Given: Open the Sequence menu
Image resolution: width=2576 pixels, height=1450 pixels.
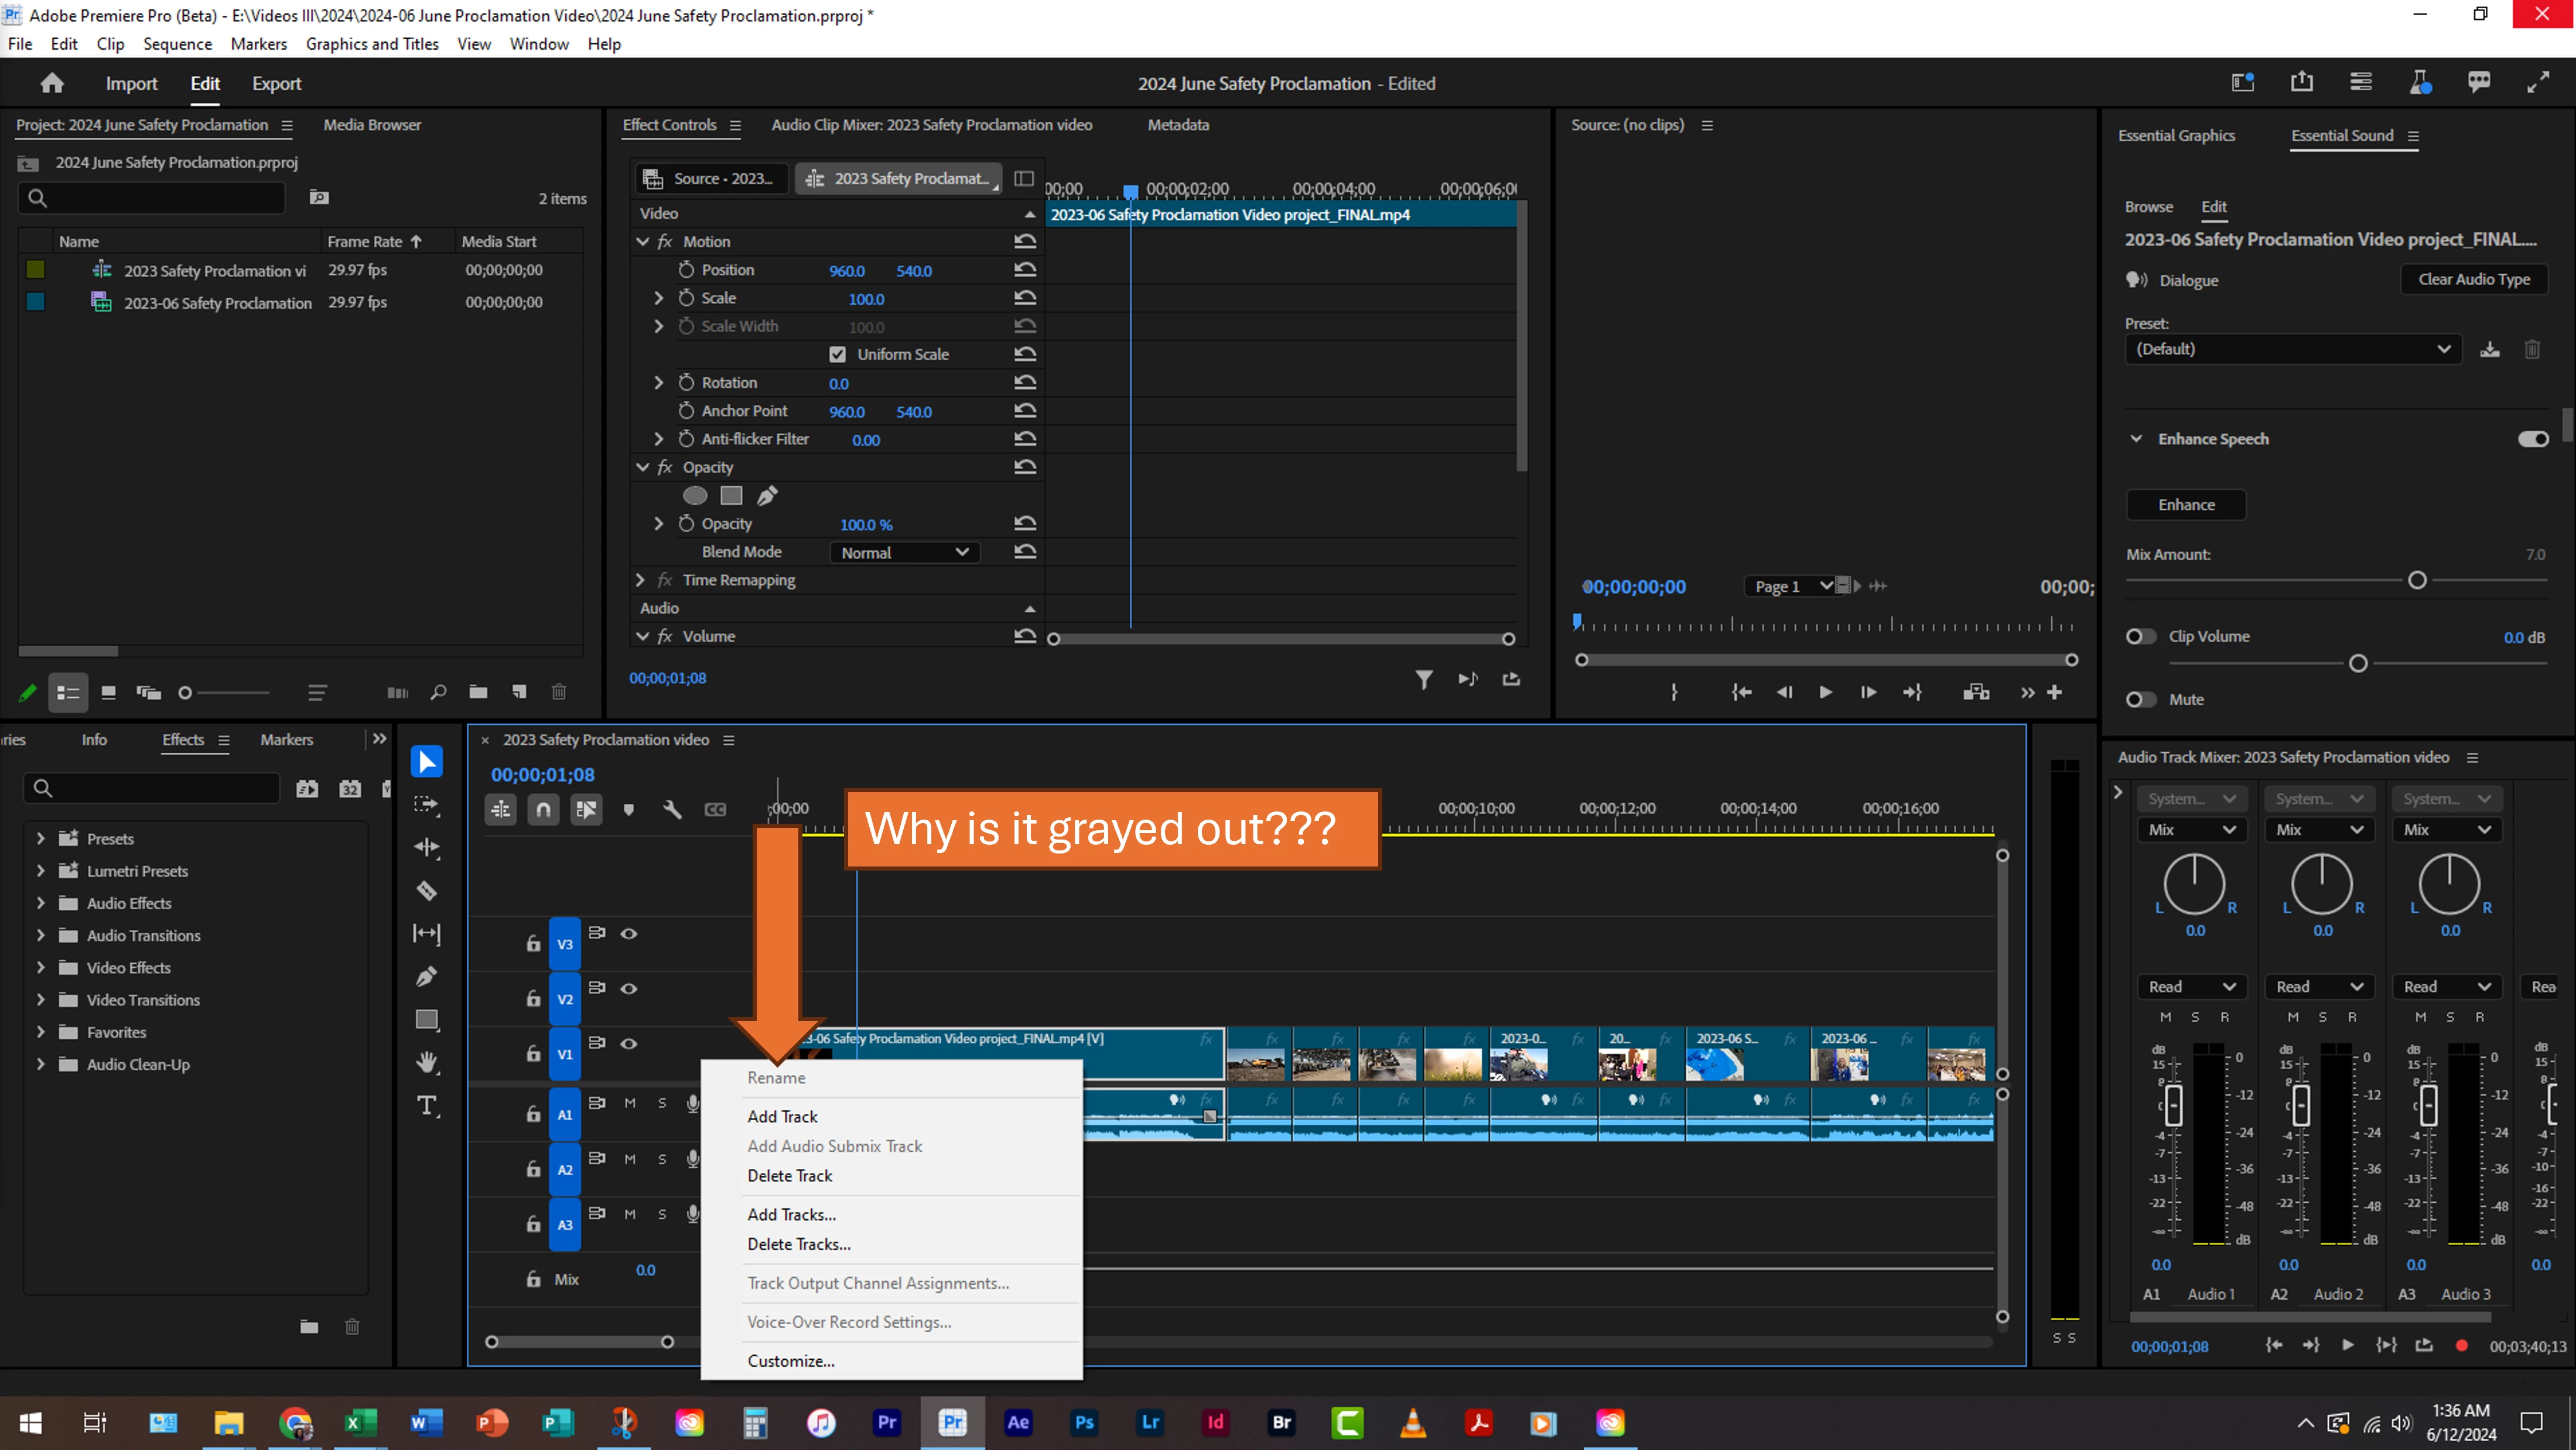Looking at the screenshot, I should pyautogui.click(x=177, y=44).
